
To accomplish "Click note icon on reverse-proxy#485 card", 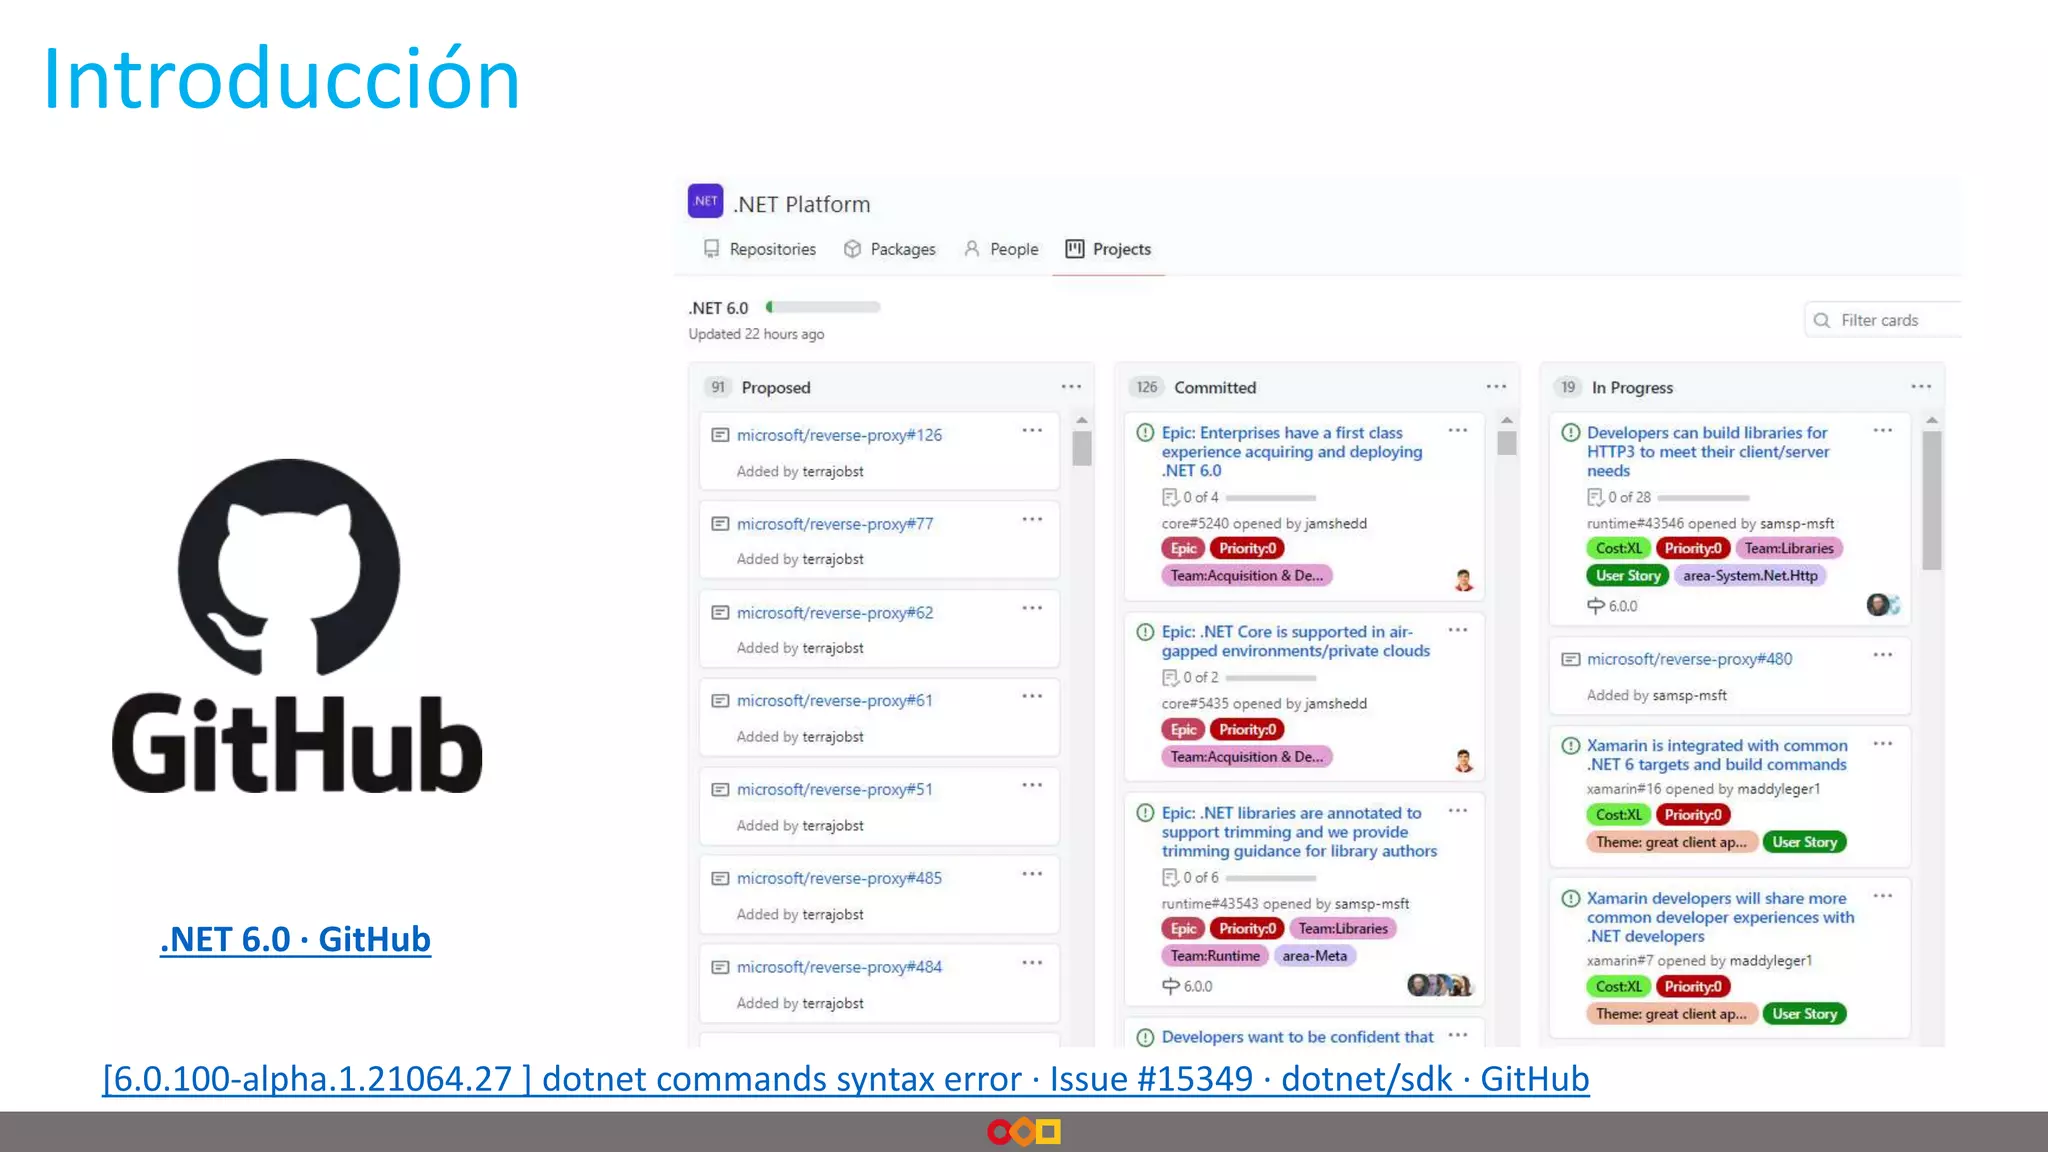I will coord(720,878).
